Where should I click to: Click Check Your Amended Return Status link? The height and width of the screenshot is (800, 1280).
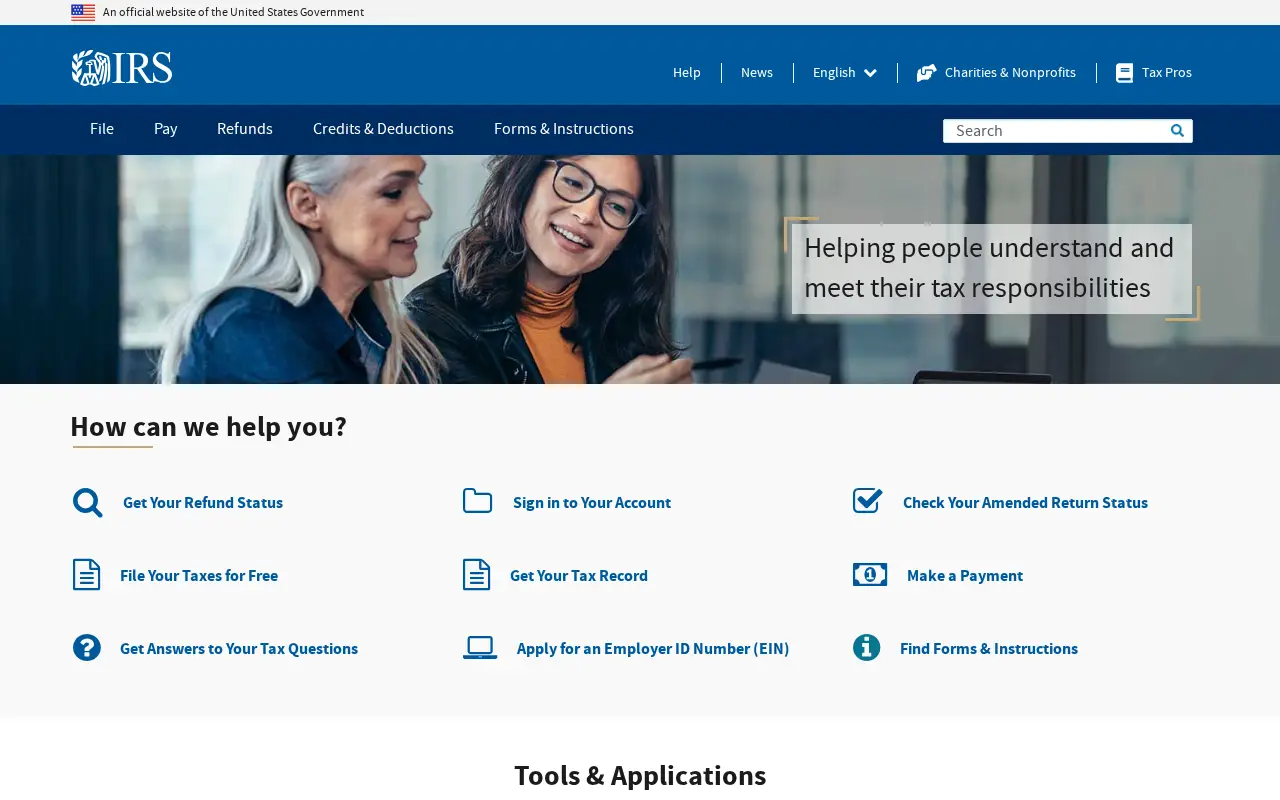tap(1025, 503)
